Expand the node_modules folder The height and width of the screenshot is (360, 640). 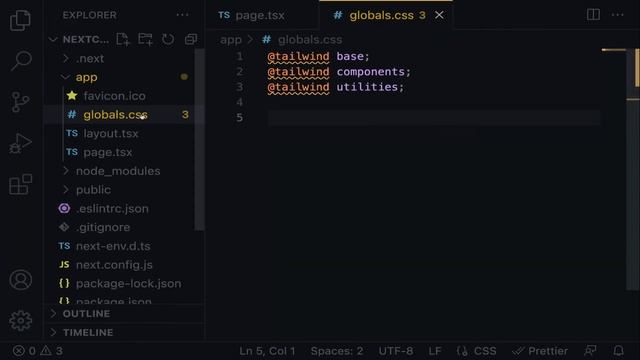pos(118,171)
